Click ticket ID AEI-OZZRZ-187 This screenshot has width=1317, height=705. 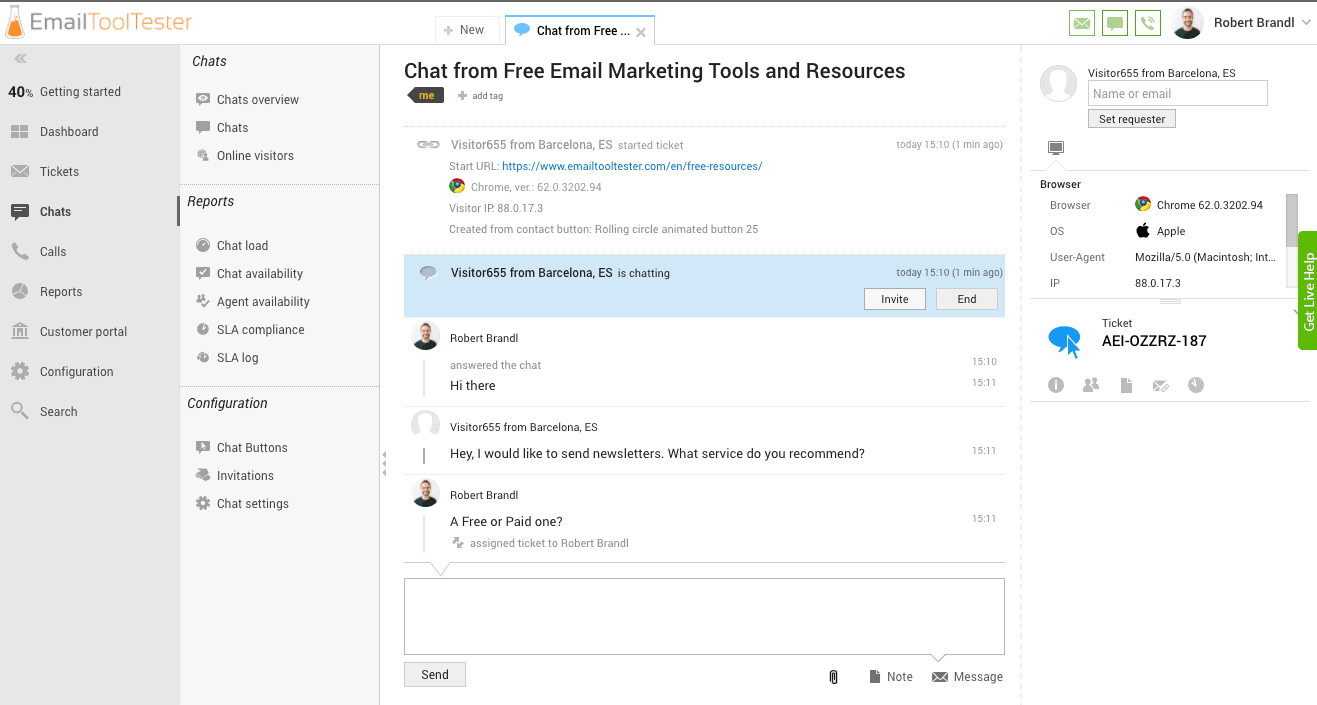tap(1154, 341)
